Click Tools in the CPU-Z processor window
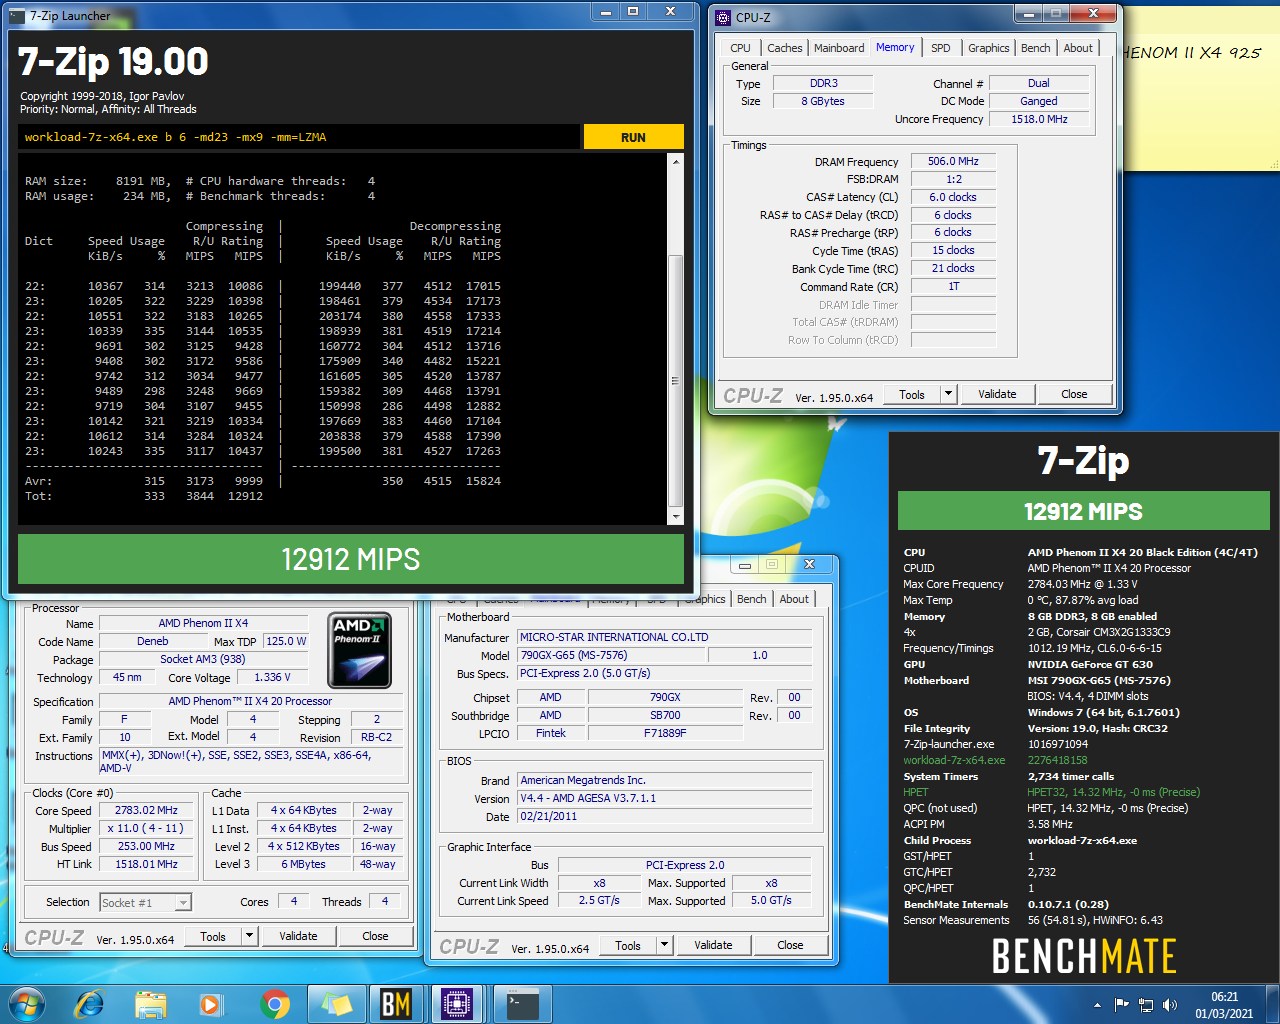The height and width of the screenshot is (1024, 1280). pyautogui.click(x=213, y=936)
